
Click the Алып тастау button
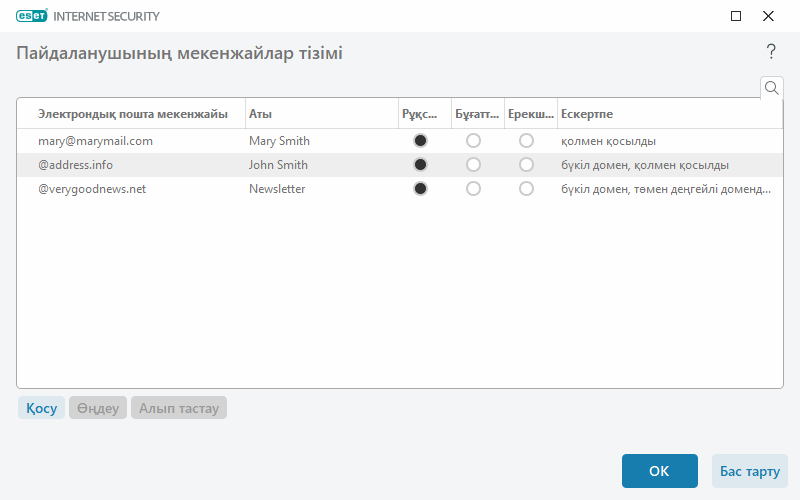pyautogui.click(x=179, y=408)
